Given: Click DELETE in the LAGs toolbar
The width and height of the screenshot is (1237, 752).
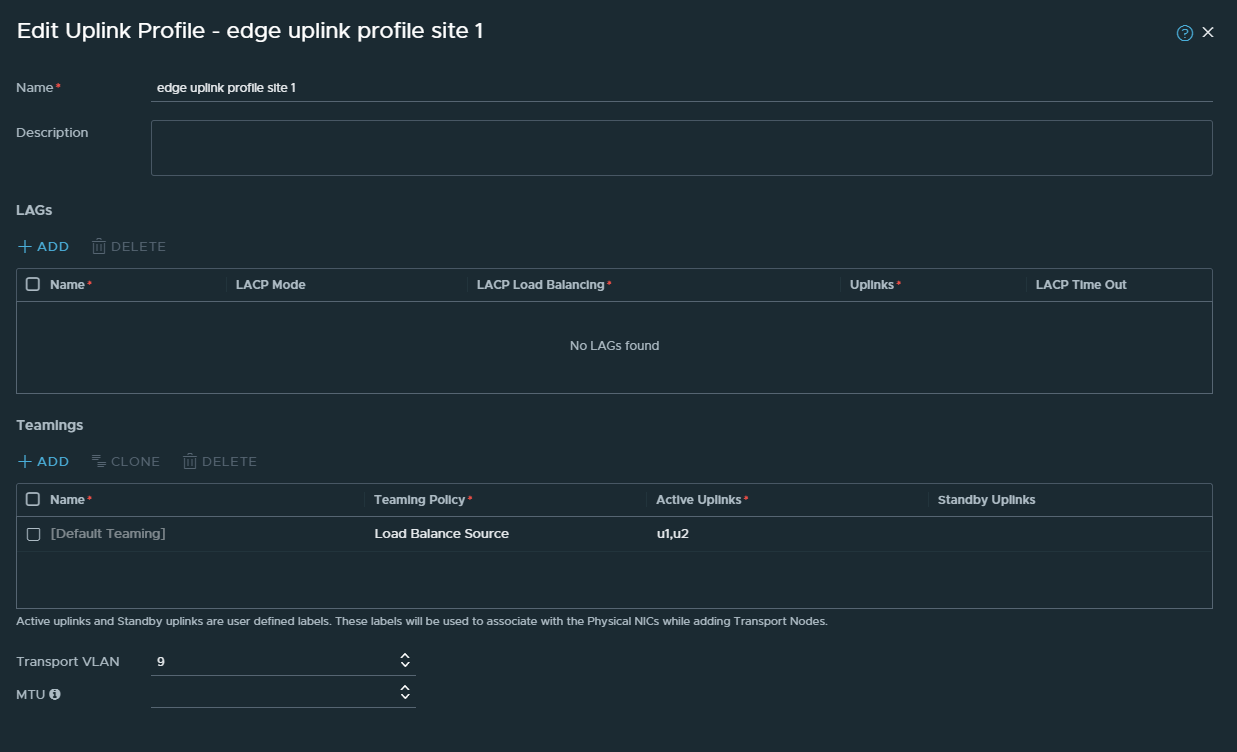Looking at the screenshot, I should tap(128, 246).
